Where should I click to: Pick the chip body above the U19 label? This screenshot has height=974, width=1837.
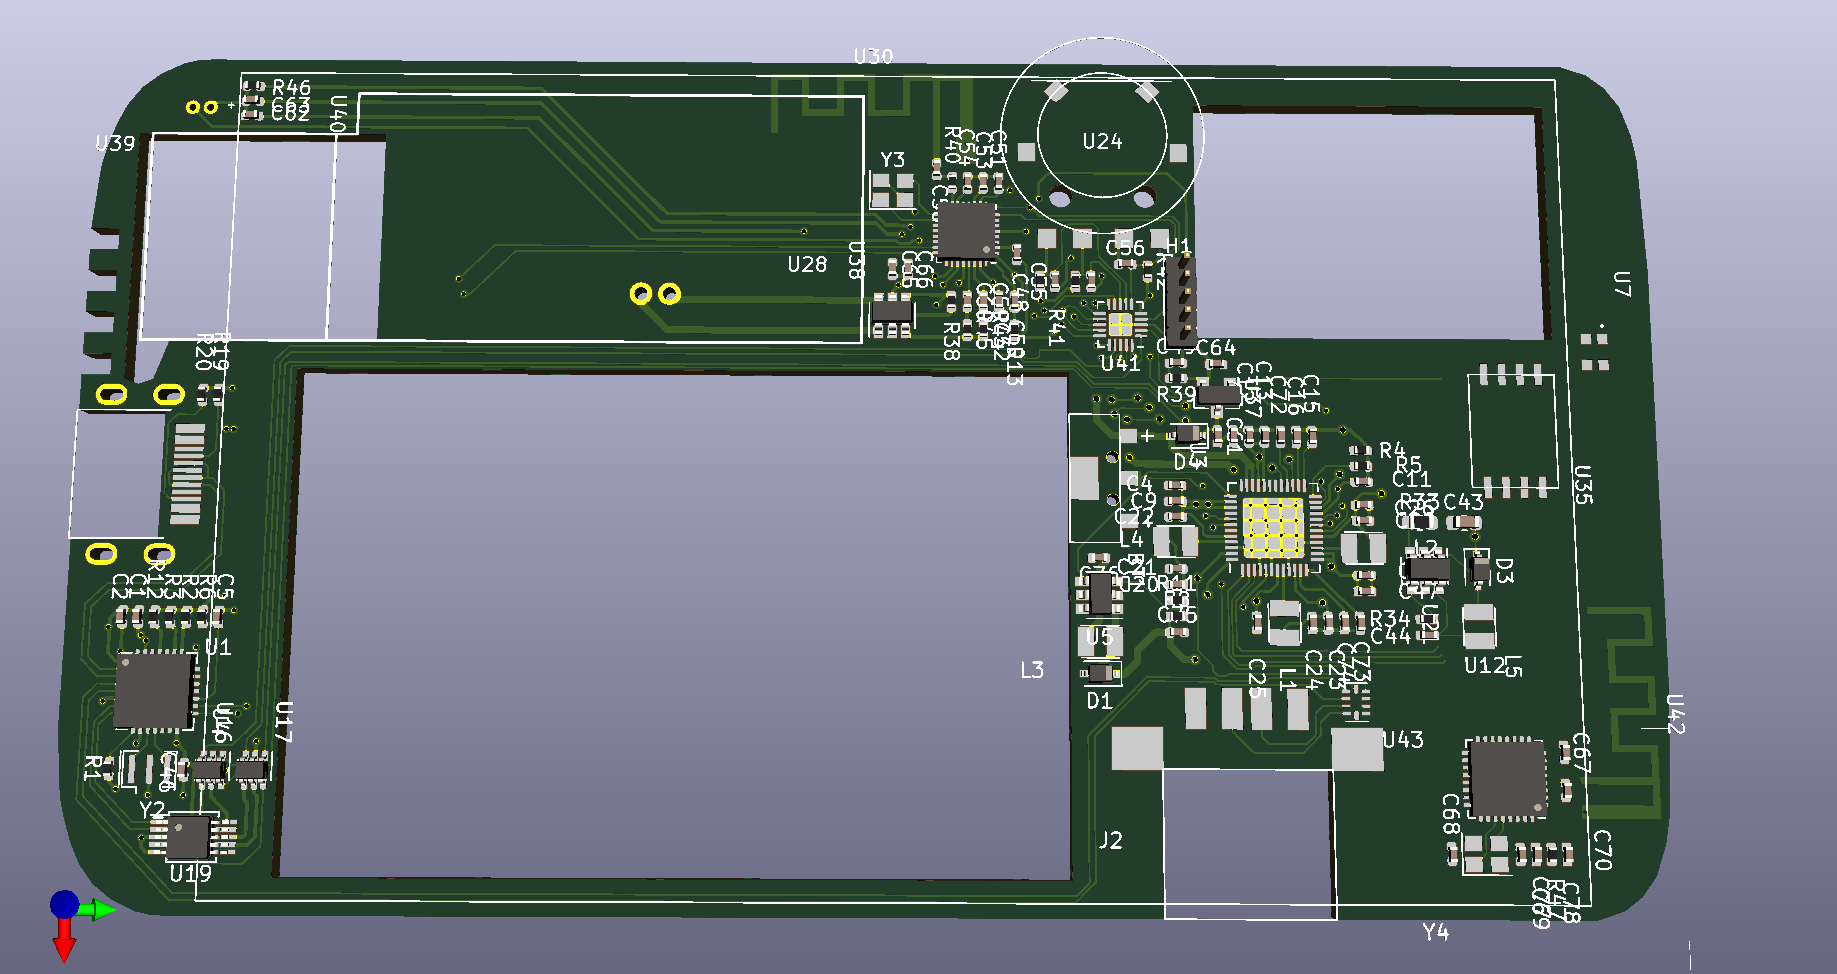[x=188, y=837]
